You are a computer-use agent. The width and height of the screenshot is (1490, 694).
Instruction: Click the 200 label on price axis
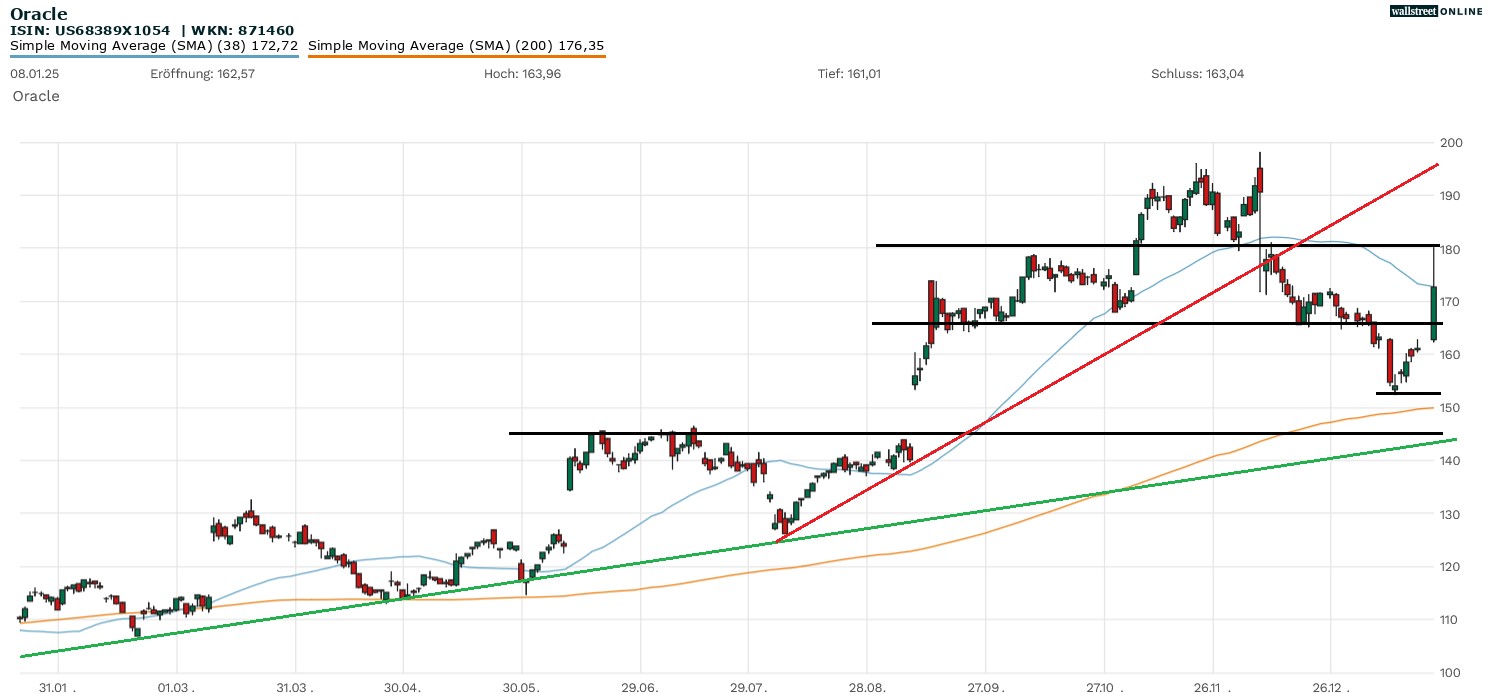1451,143
